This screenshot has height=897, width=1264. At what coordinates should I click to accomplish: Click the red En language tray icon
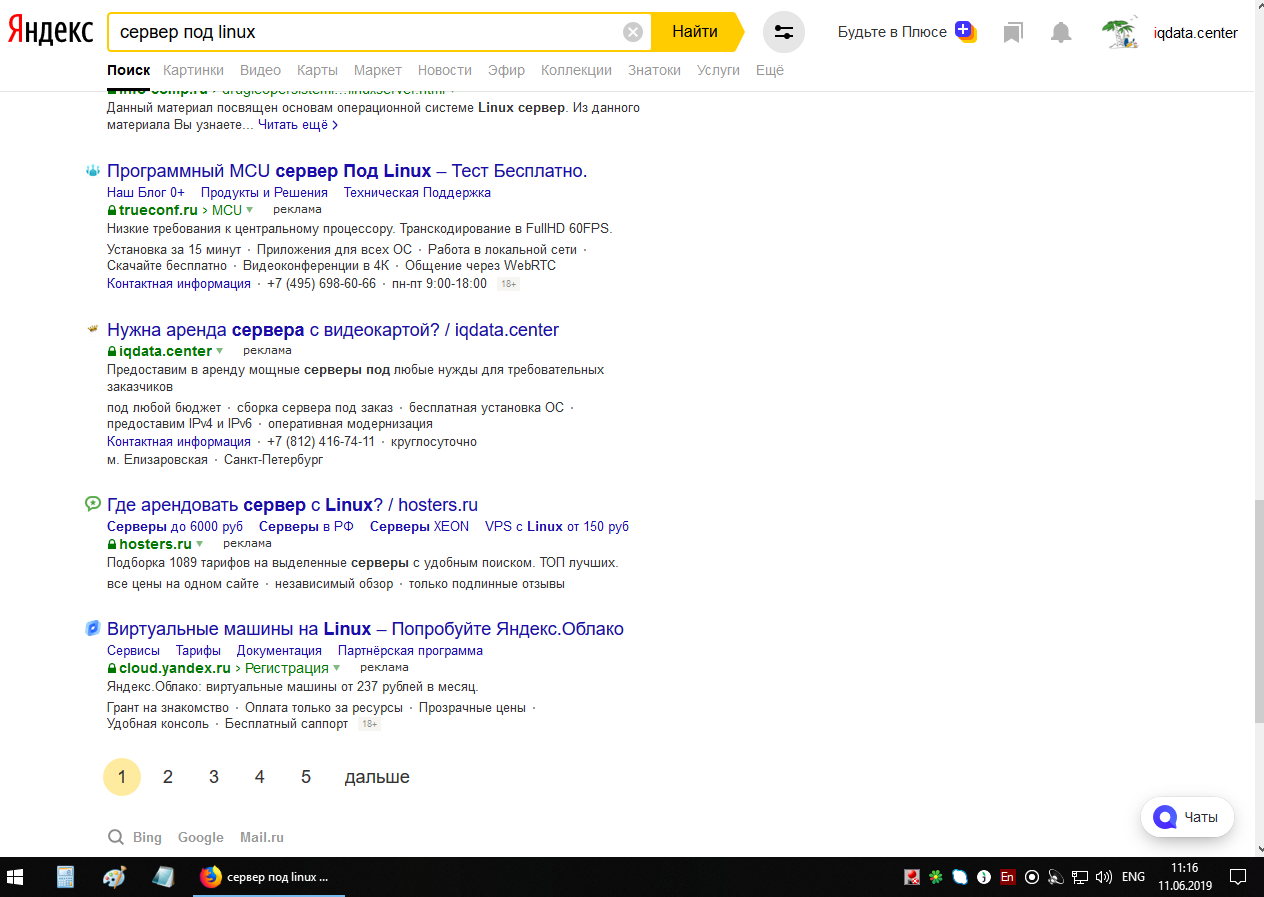click(1008, 877)
